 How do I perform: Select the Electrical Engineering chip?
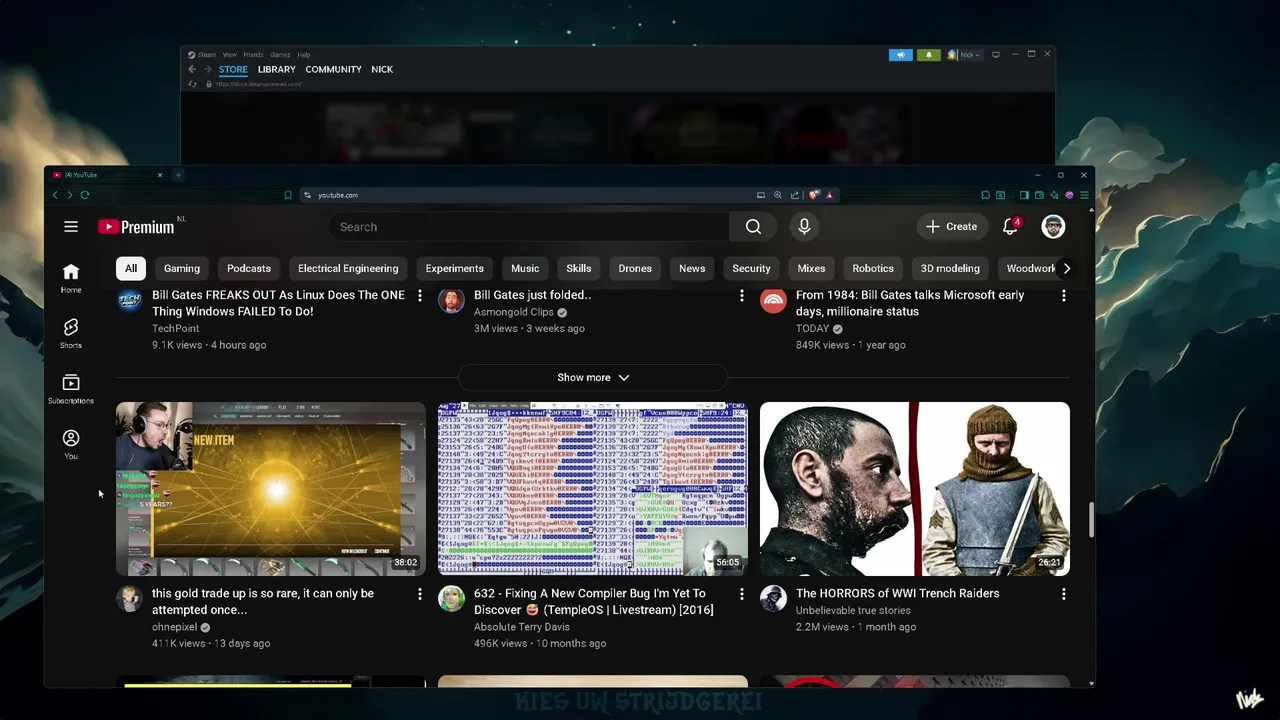pyautogui.click(x=348, y=268)
